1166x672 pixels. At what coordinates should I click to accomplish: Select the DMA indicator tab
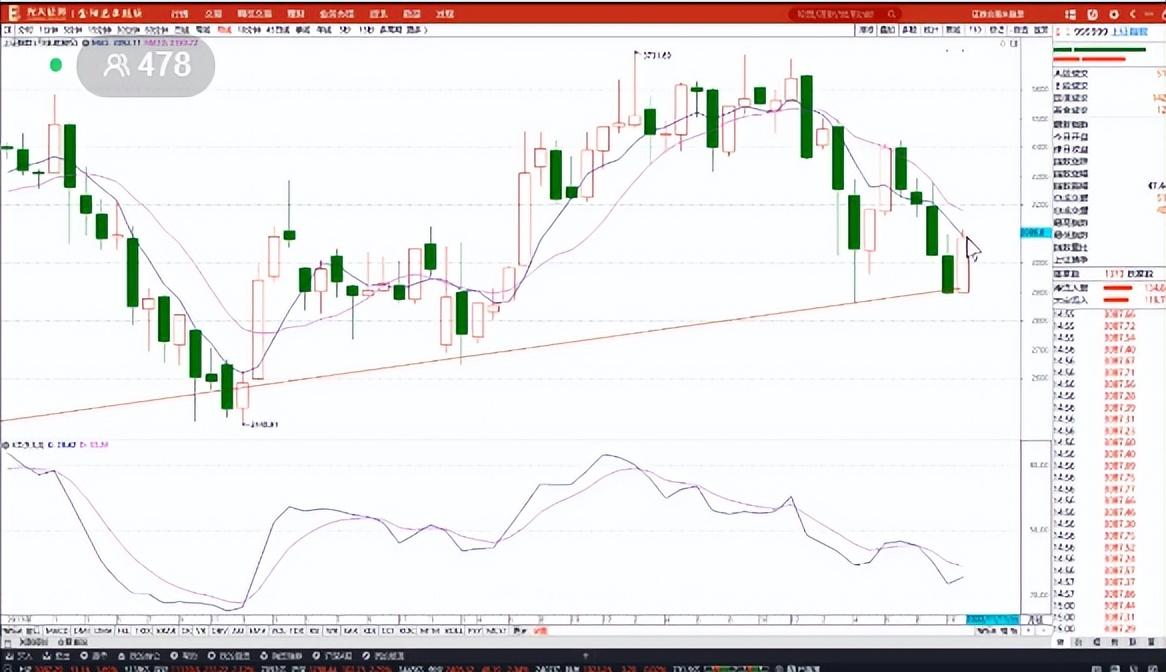[x=103, y=631]
